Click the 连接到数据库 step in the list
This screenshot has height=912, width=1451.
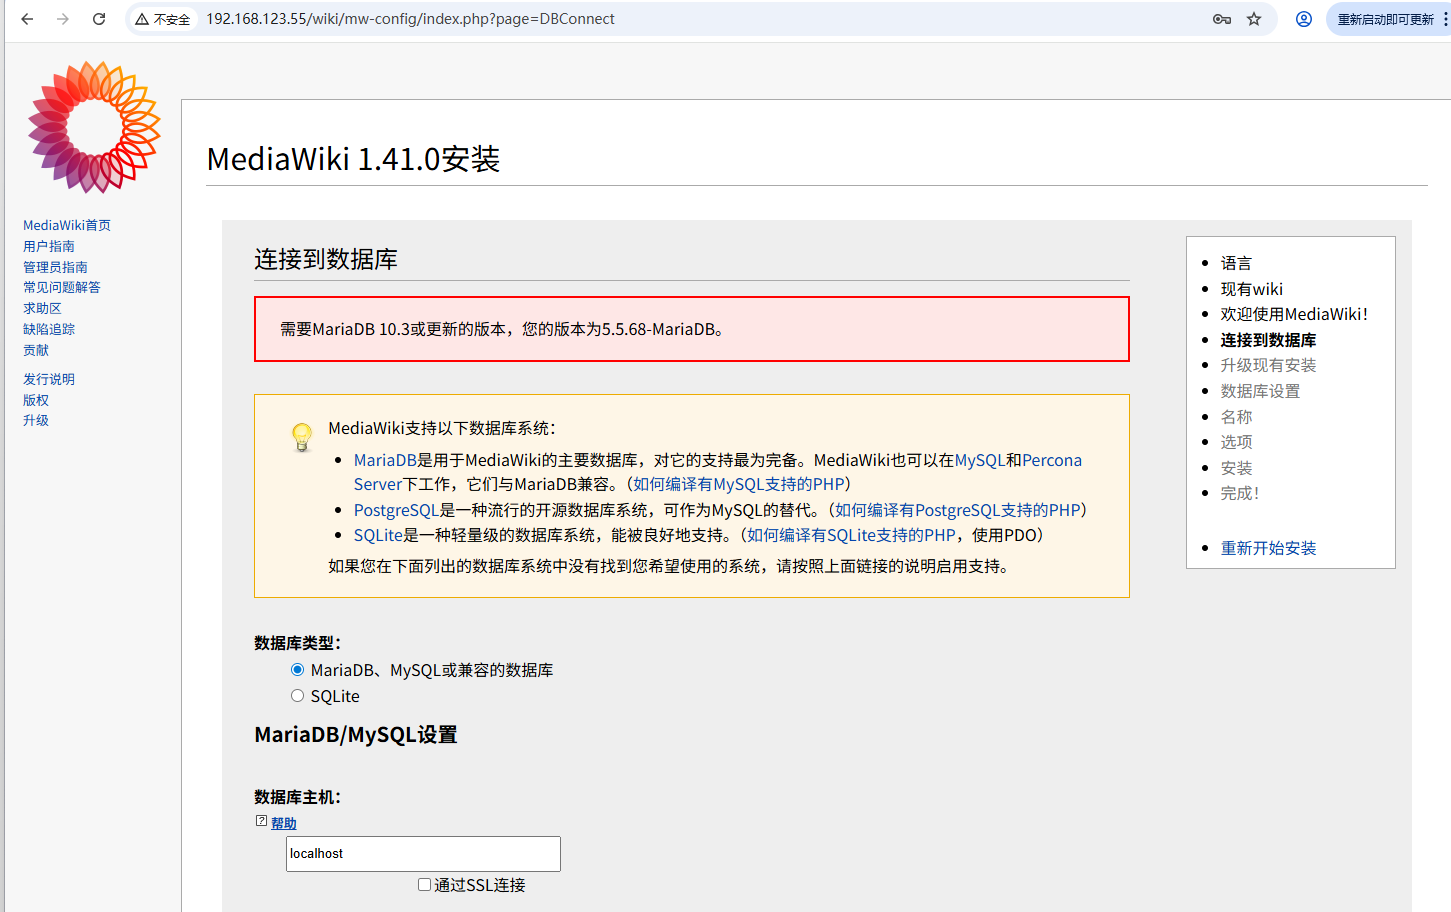[x=1268, y=340]
